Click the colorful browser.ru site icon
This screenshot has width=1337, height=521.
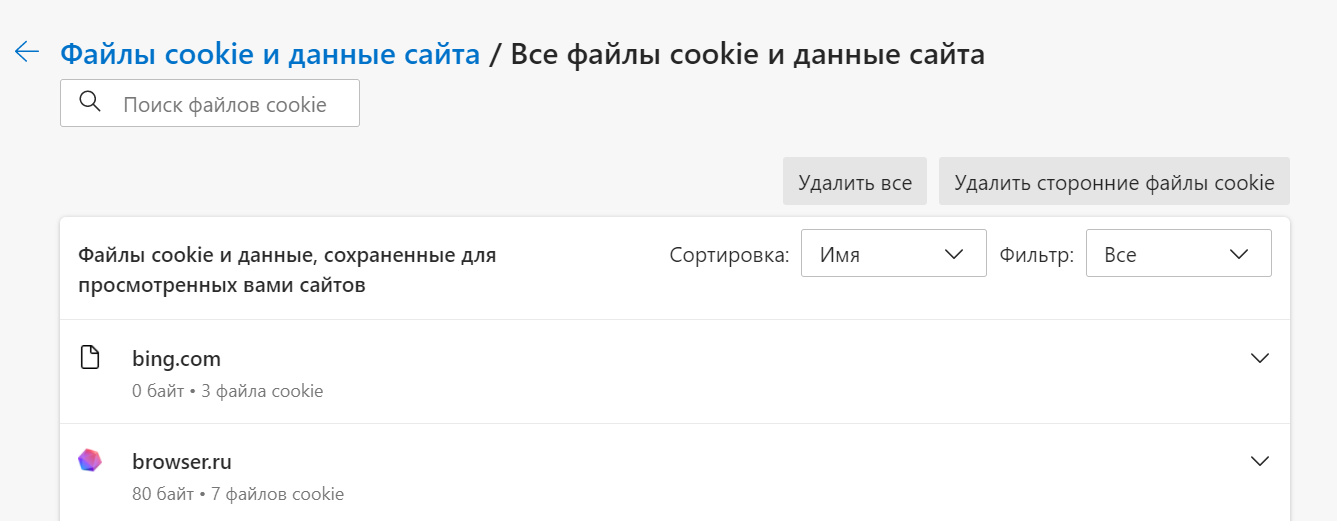coord(90,461)
